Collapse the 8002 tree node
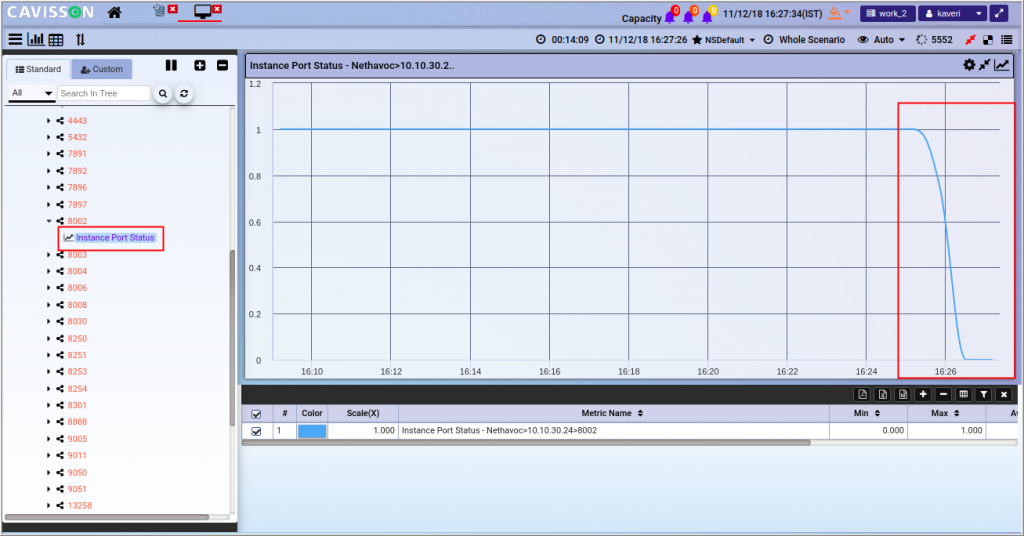 (x=48, y=221)
